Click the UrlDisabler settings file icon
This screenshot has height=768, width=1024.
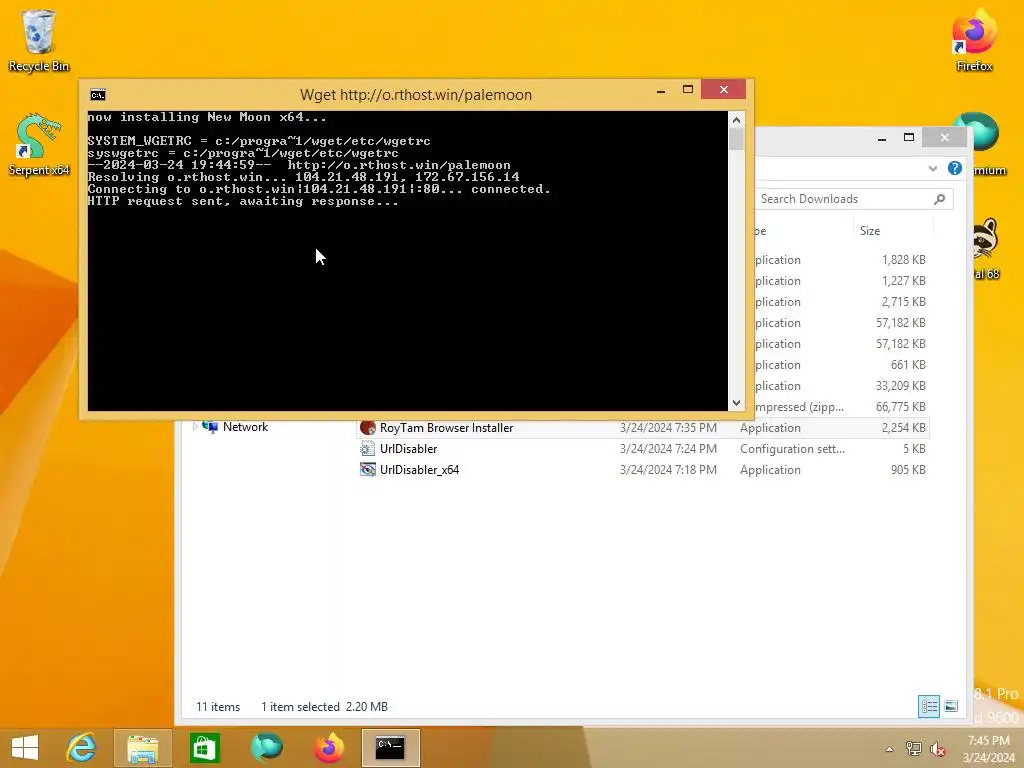click(368, 449)
